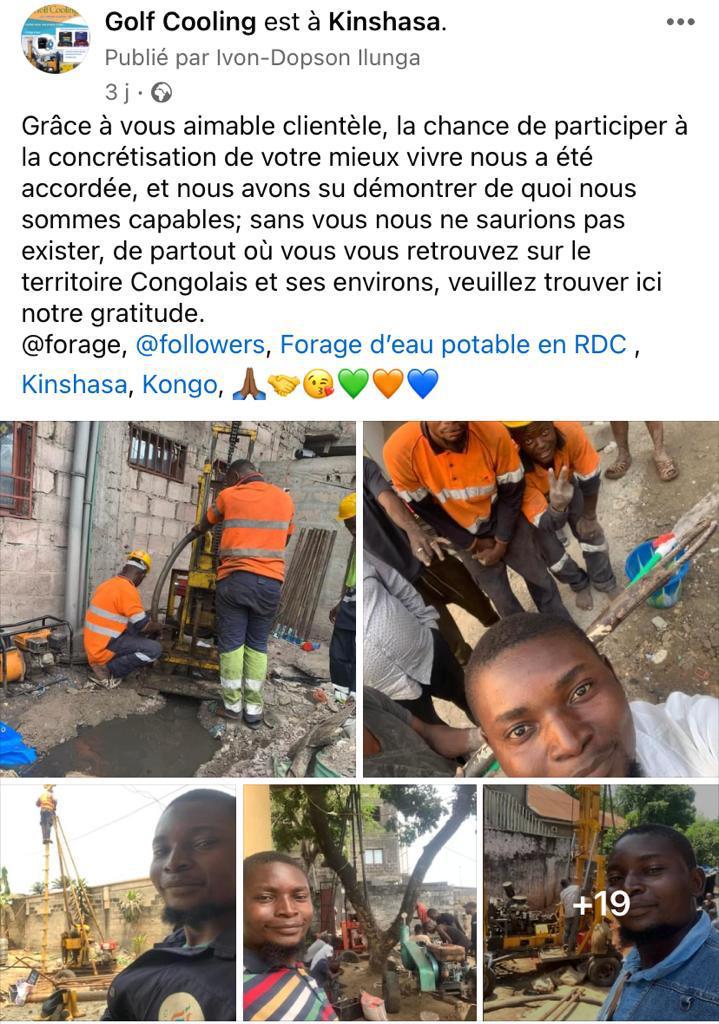This screenshot has height=1024, width=719.
Task: Click the blue heart emoji
Action: coord(423,383)
